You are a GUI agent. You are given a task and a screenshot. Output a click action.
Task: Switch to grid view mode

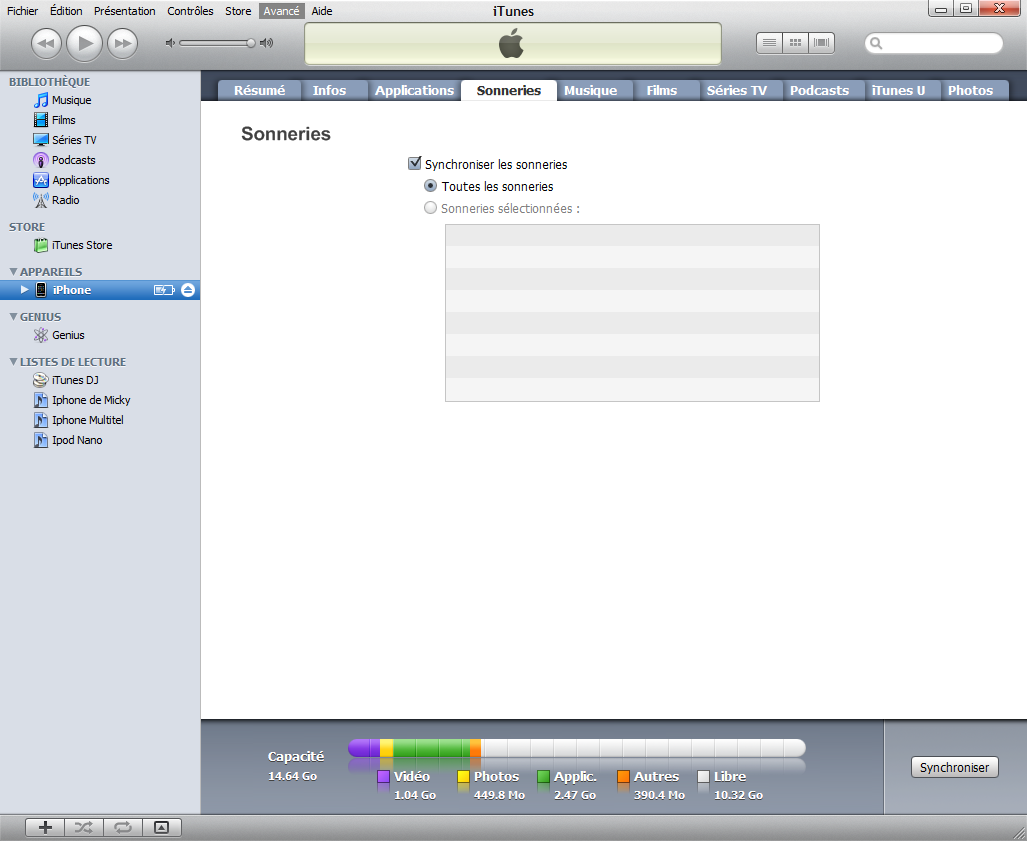click(x=795, y=43)
